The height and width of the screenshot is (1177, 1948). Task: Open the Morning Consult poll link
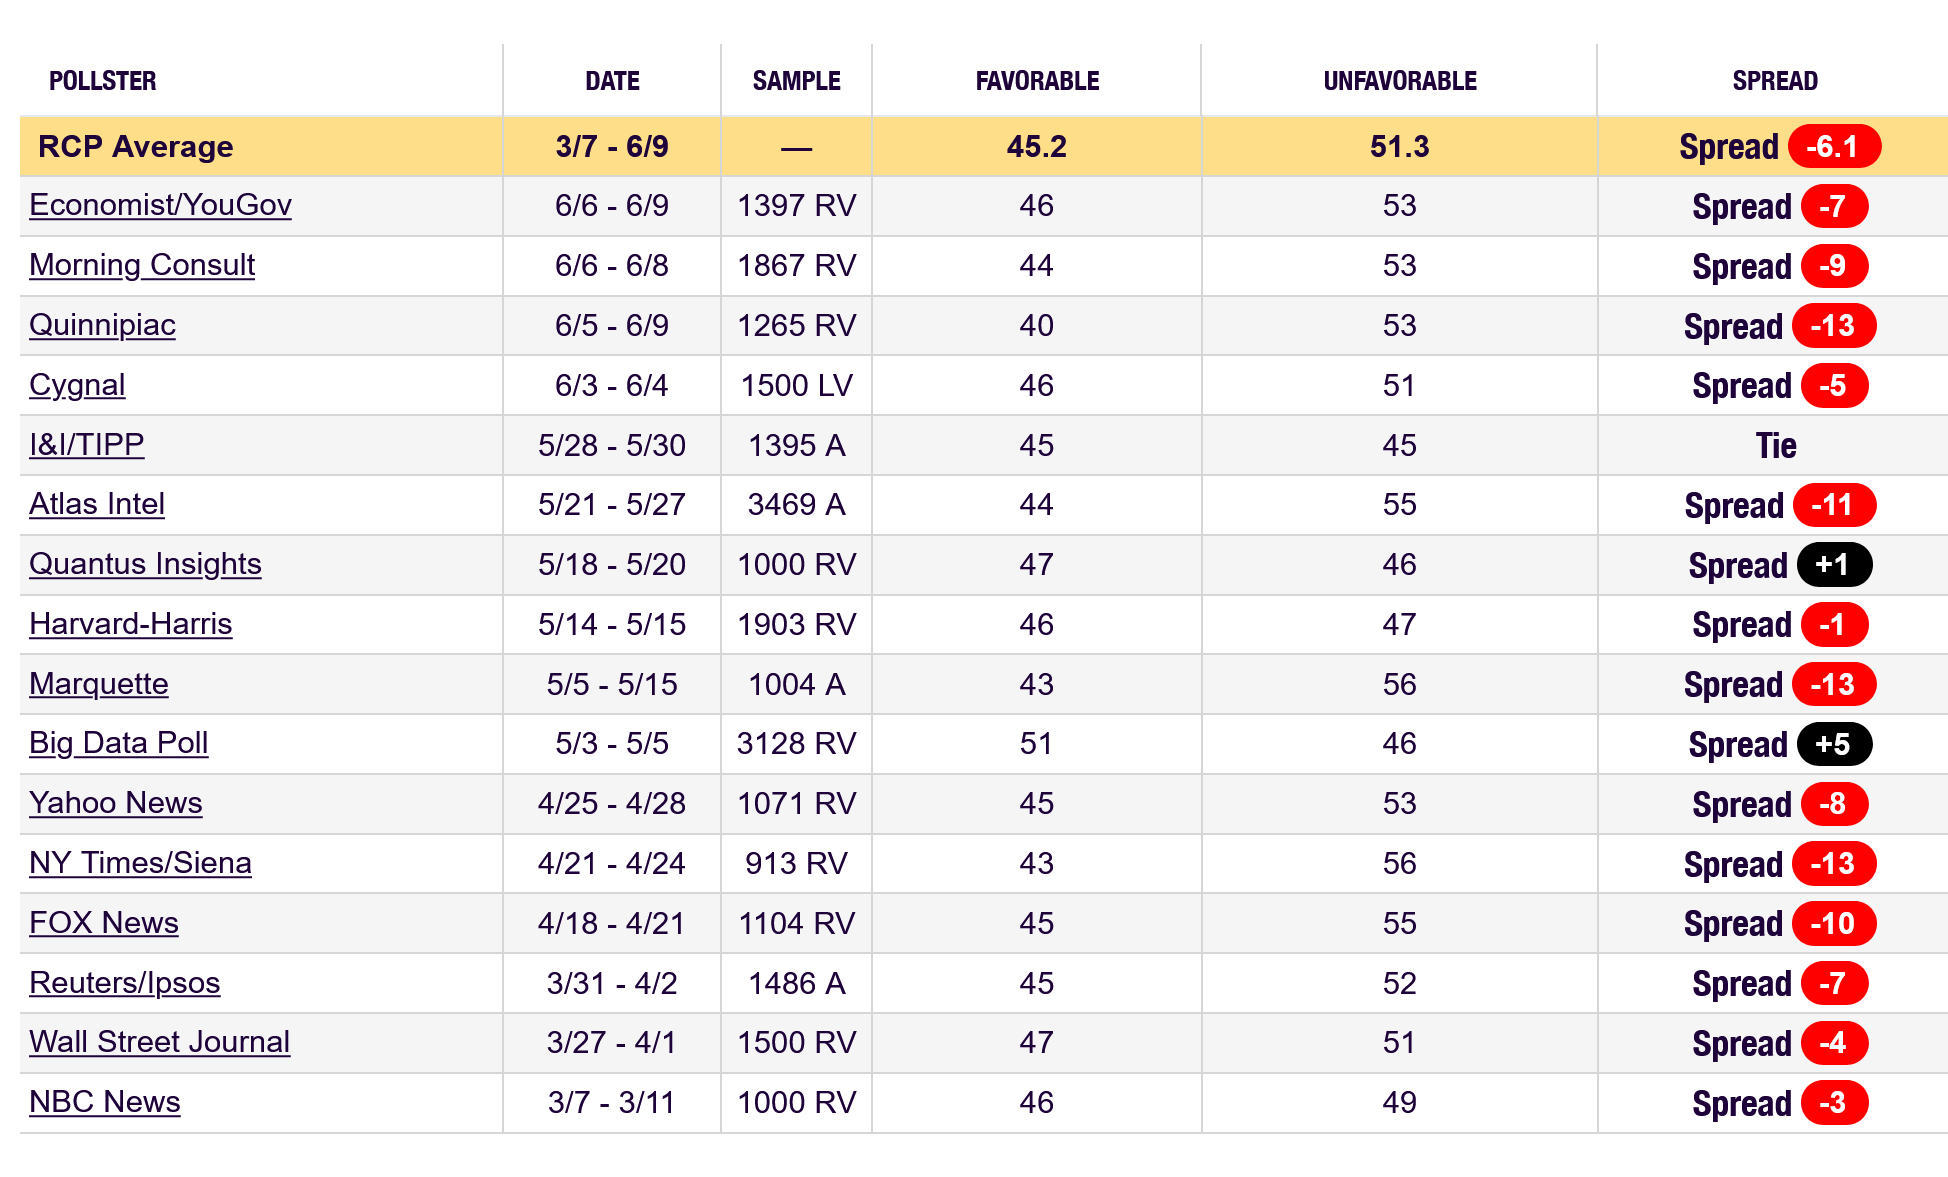point(142,265)
